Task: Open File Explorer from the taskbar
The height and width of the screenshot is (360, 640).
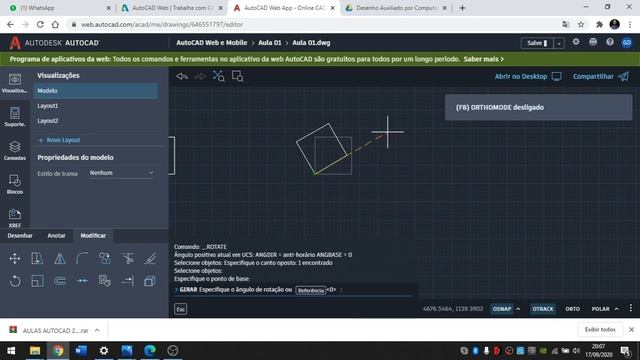Action: (x=35, y=351)
